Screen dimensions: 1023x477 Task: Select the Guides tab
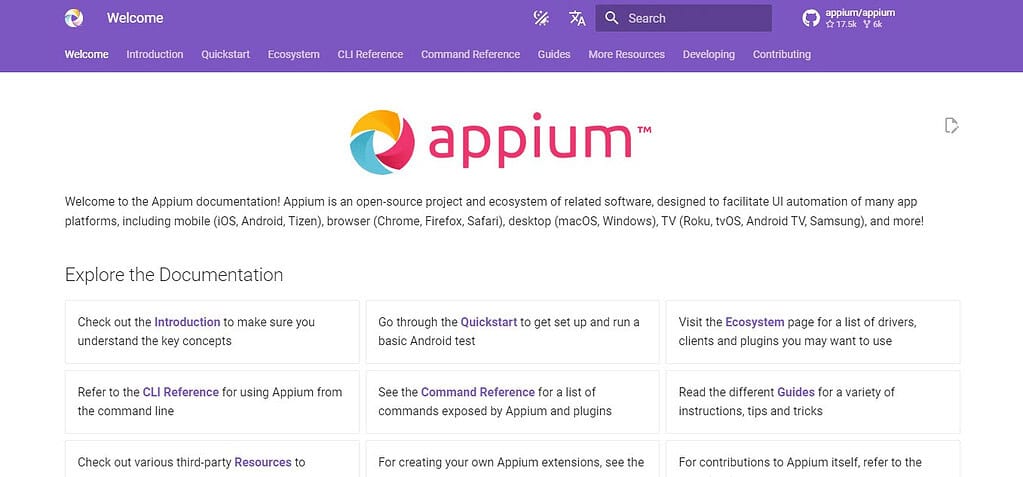[554, 55]
